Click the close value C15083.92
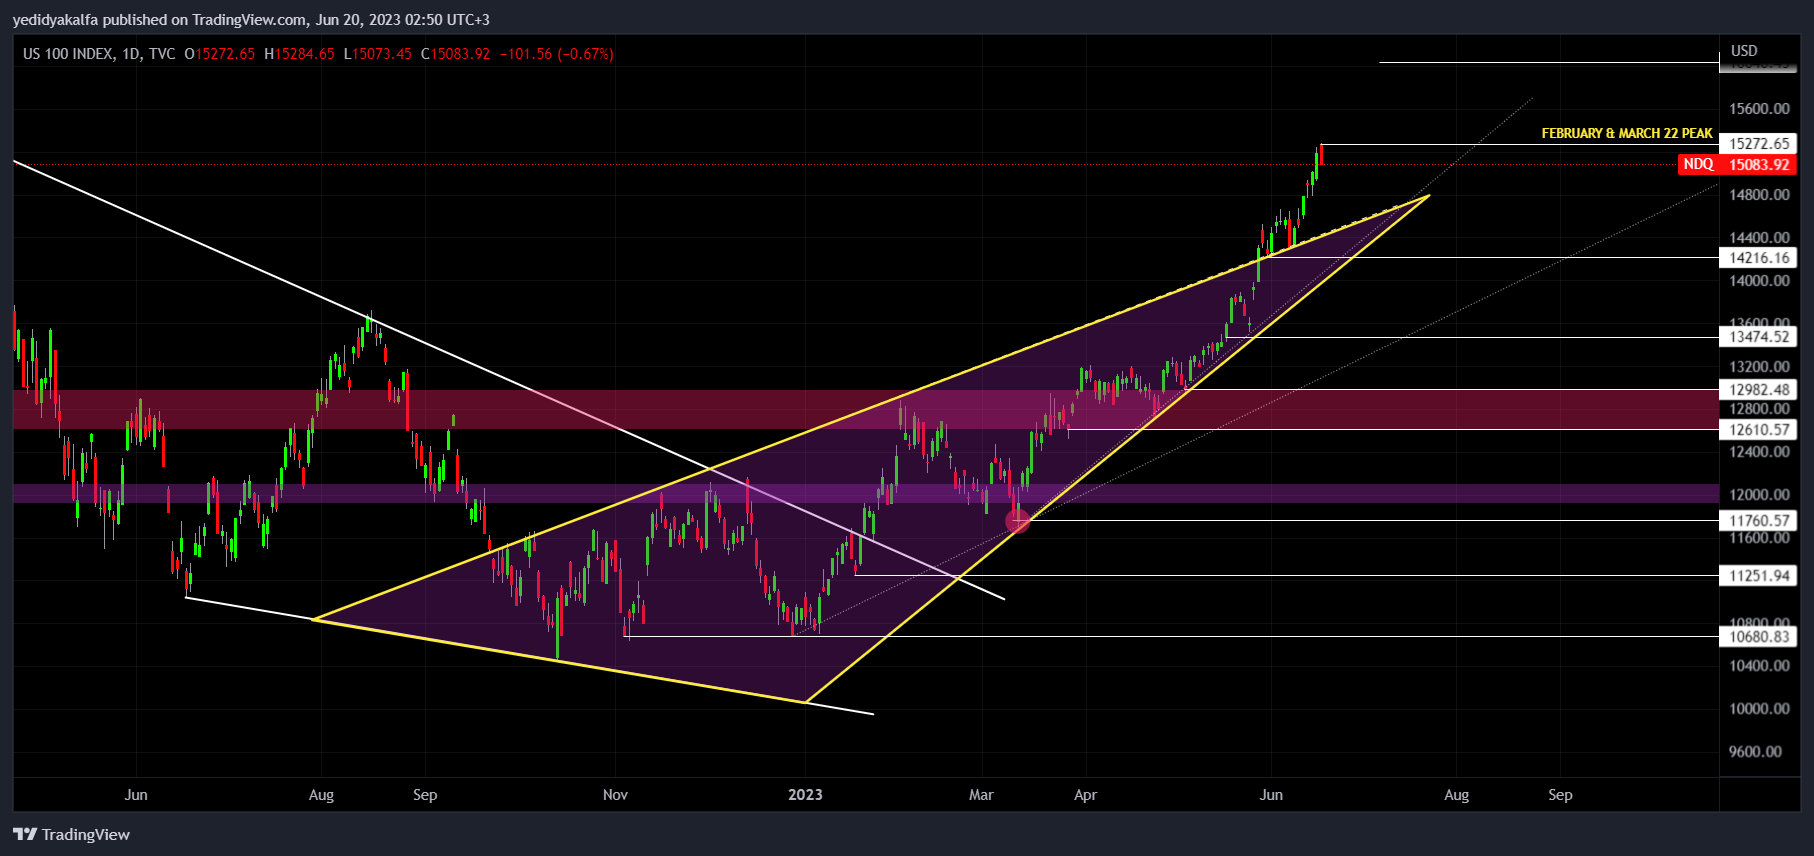 455,54
